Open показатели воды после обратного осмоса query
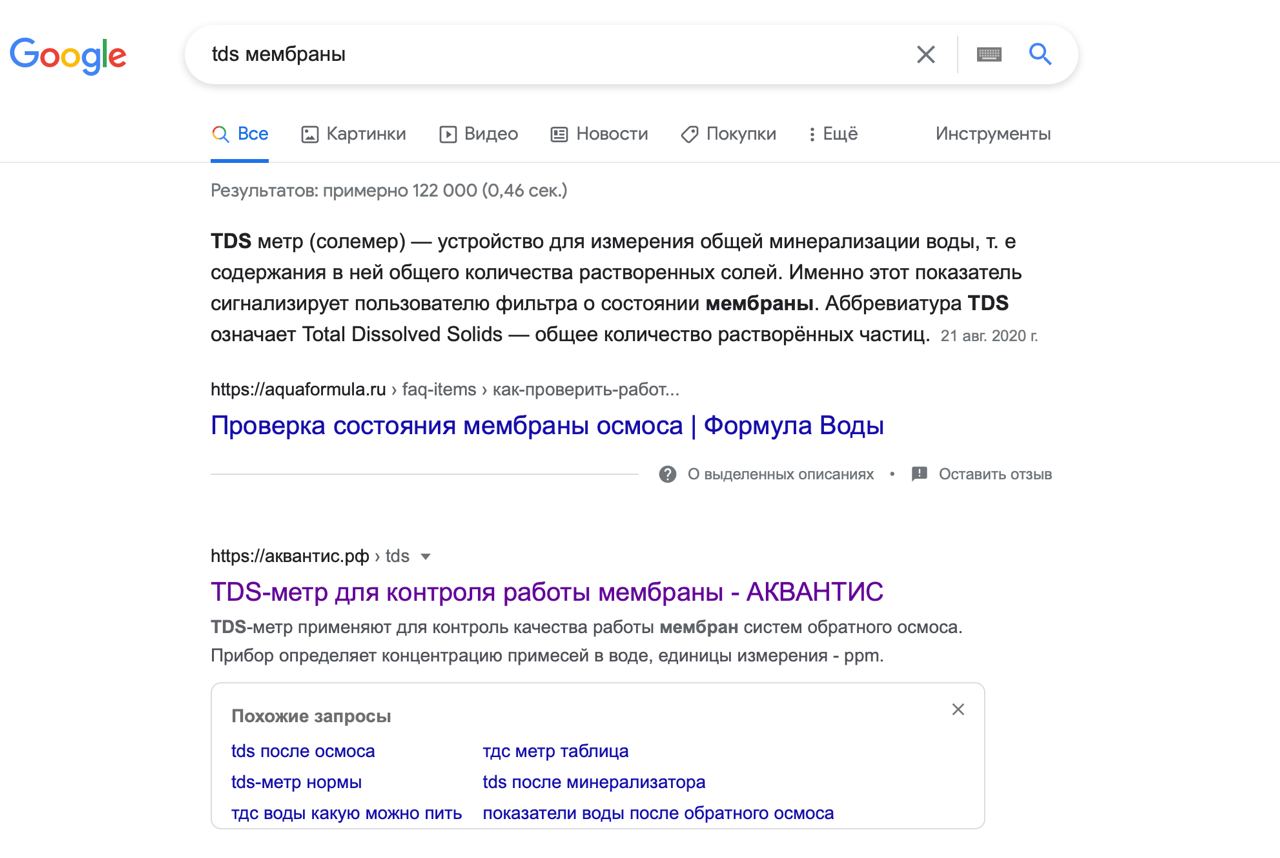The image size is (1280, 858). pyautogui.click(x=658, y=813)
